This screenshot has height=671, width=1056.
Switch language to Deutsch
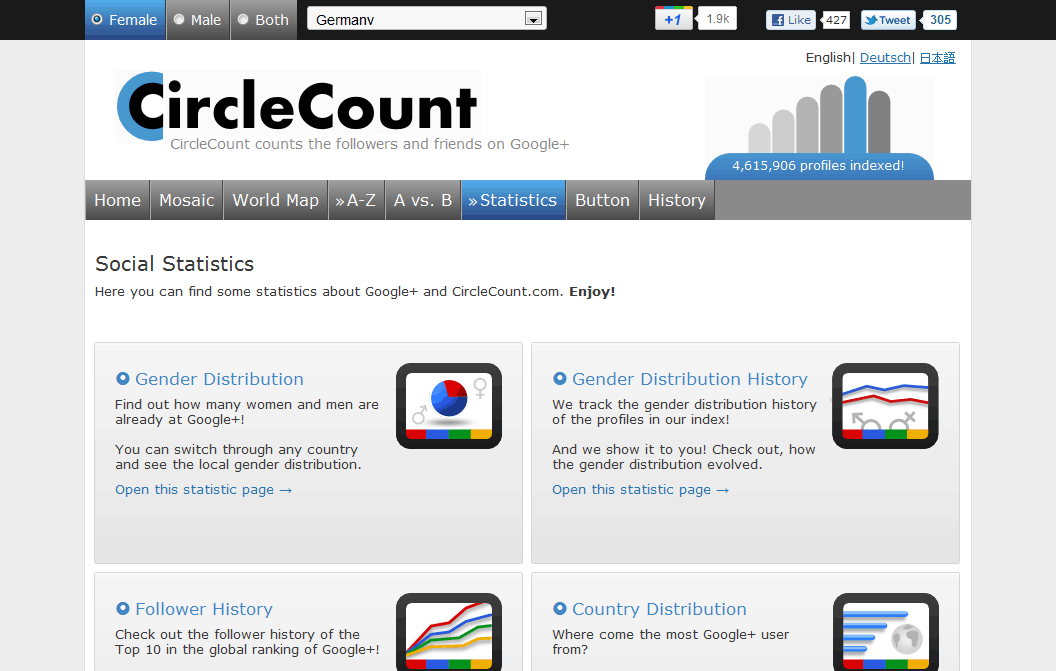(885, 58)
